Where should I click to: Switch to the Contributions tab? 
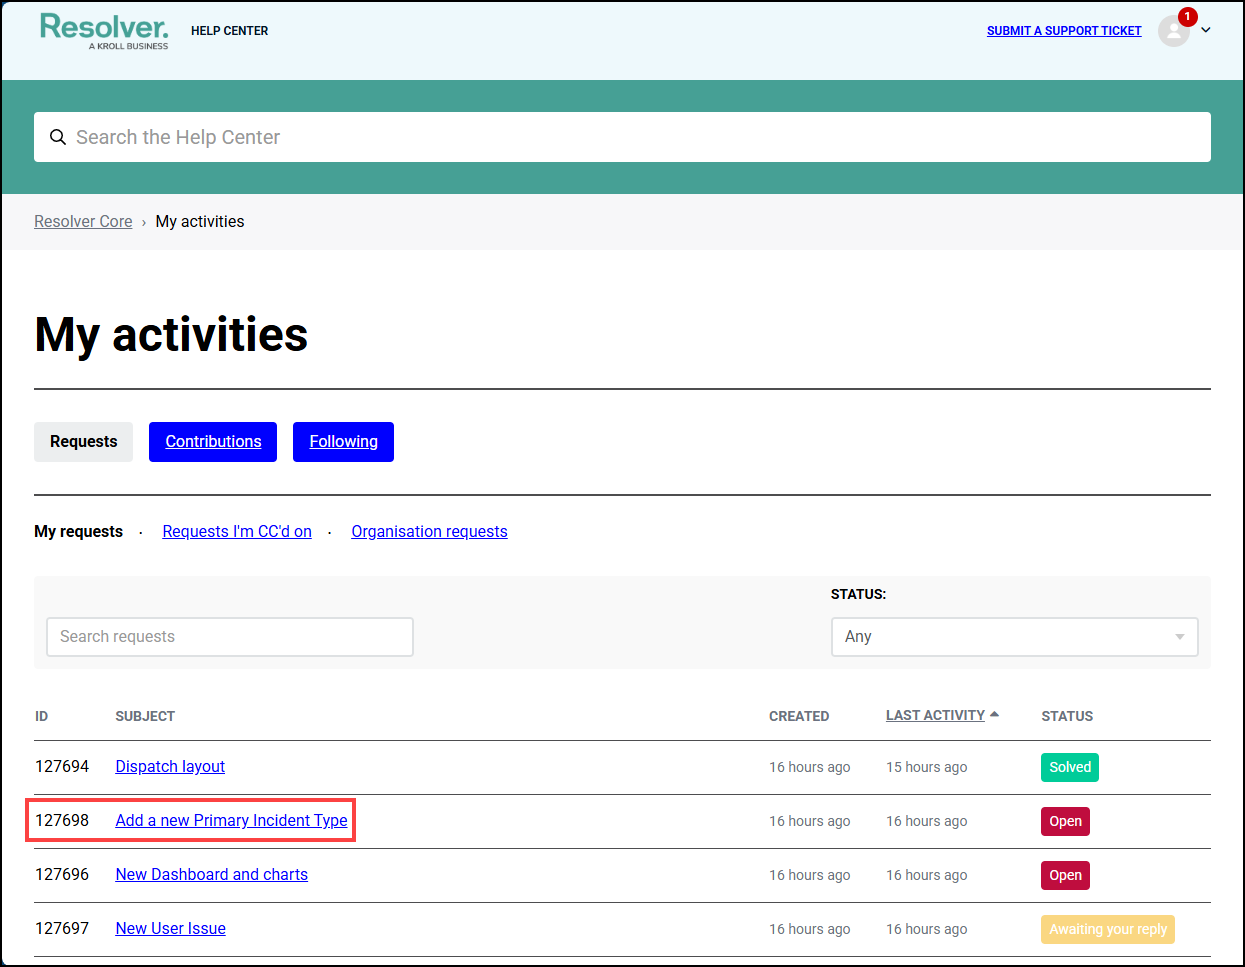click(x=213, y=442)
